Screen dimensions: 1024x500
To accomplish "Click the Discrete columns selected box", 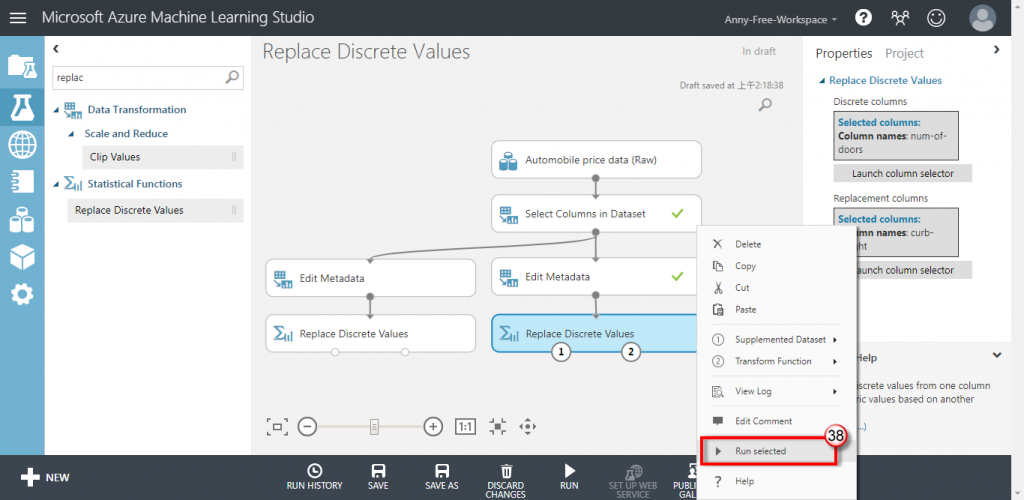I will [896, 136].
